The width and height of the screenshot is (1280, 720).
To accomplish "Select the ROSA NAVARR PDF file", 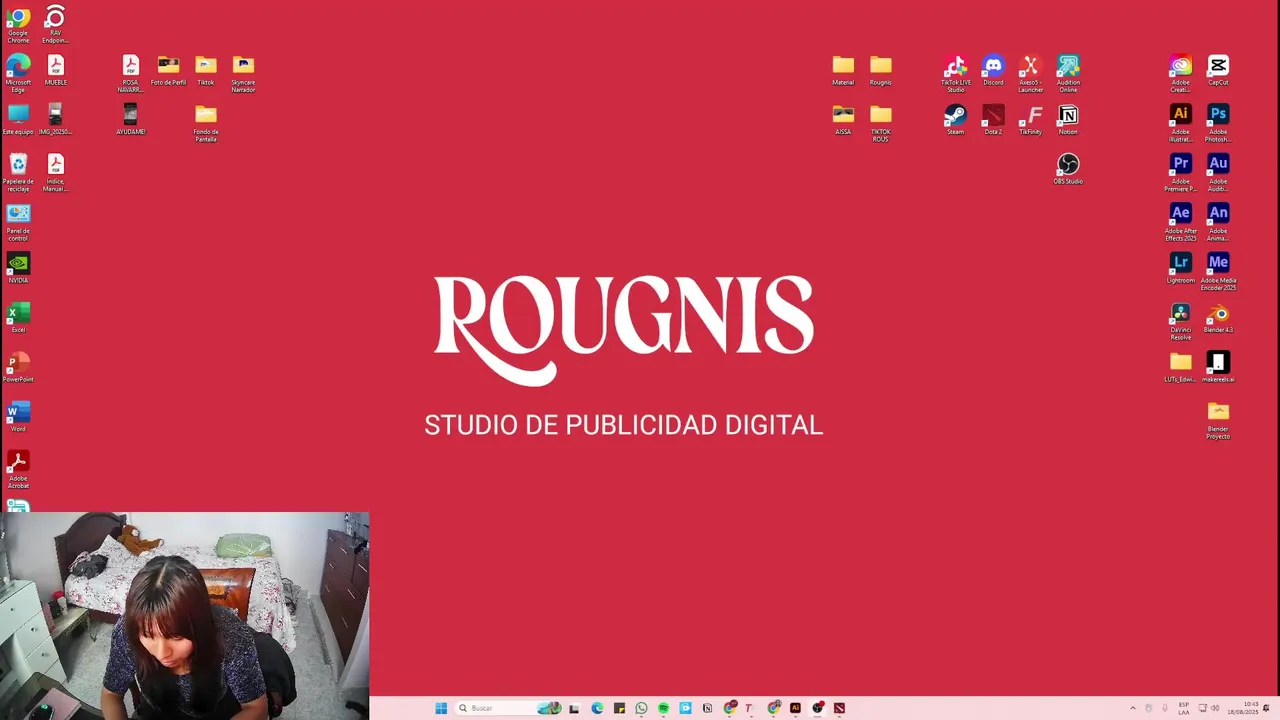I will click(x=130, y=73).
